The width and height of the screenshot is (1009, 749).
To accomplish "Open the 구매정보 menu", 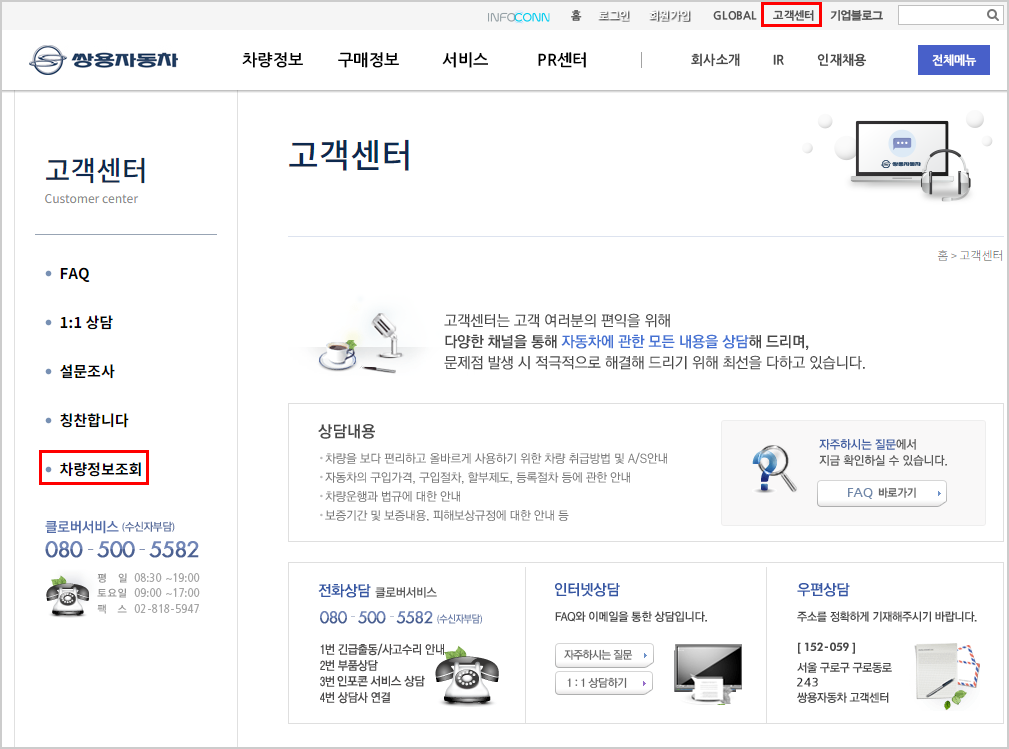I will pyautogui.click(x=367, y=60).
